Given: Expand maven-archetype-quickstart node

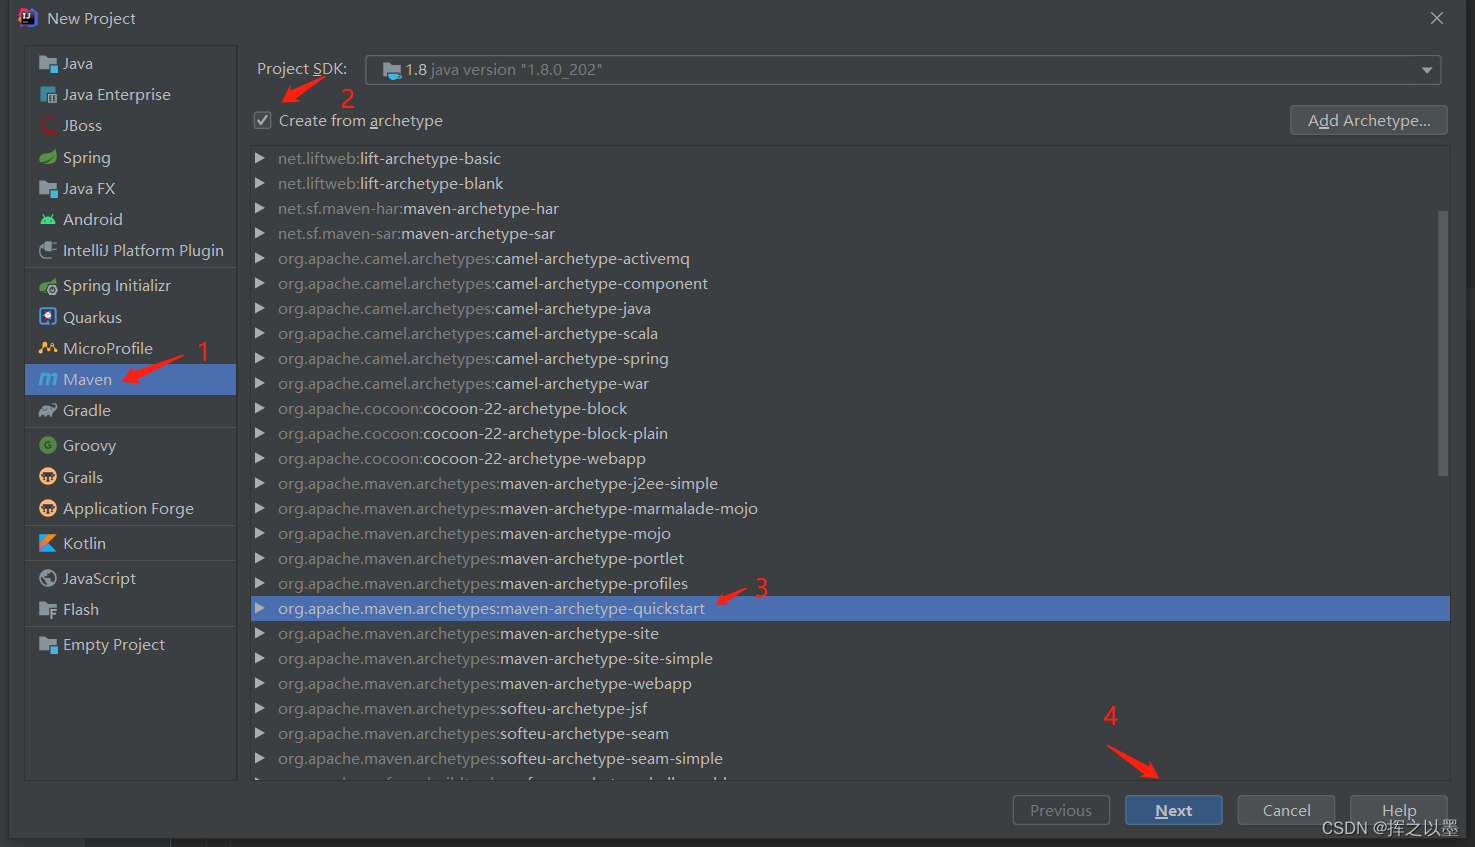Looking at the screenshot, I should pos(260,608).
